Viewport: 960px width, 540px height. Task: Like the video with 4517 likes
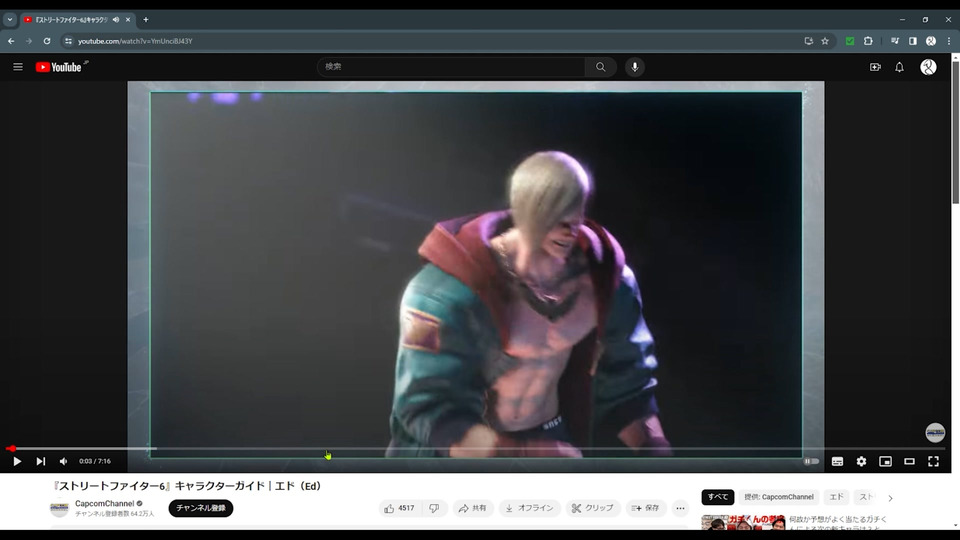click(400, 508)
